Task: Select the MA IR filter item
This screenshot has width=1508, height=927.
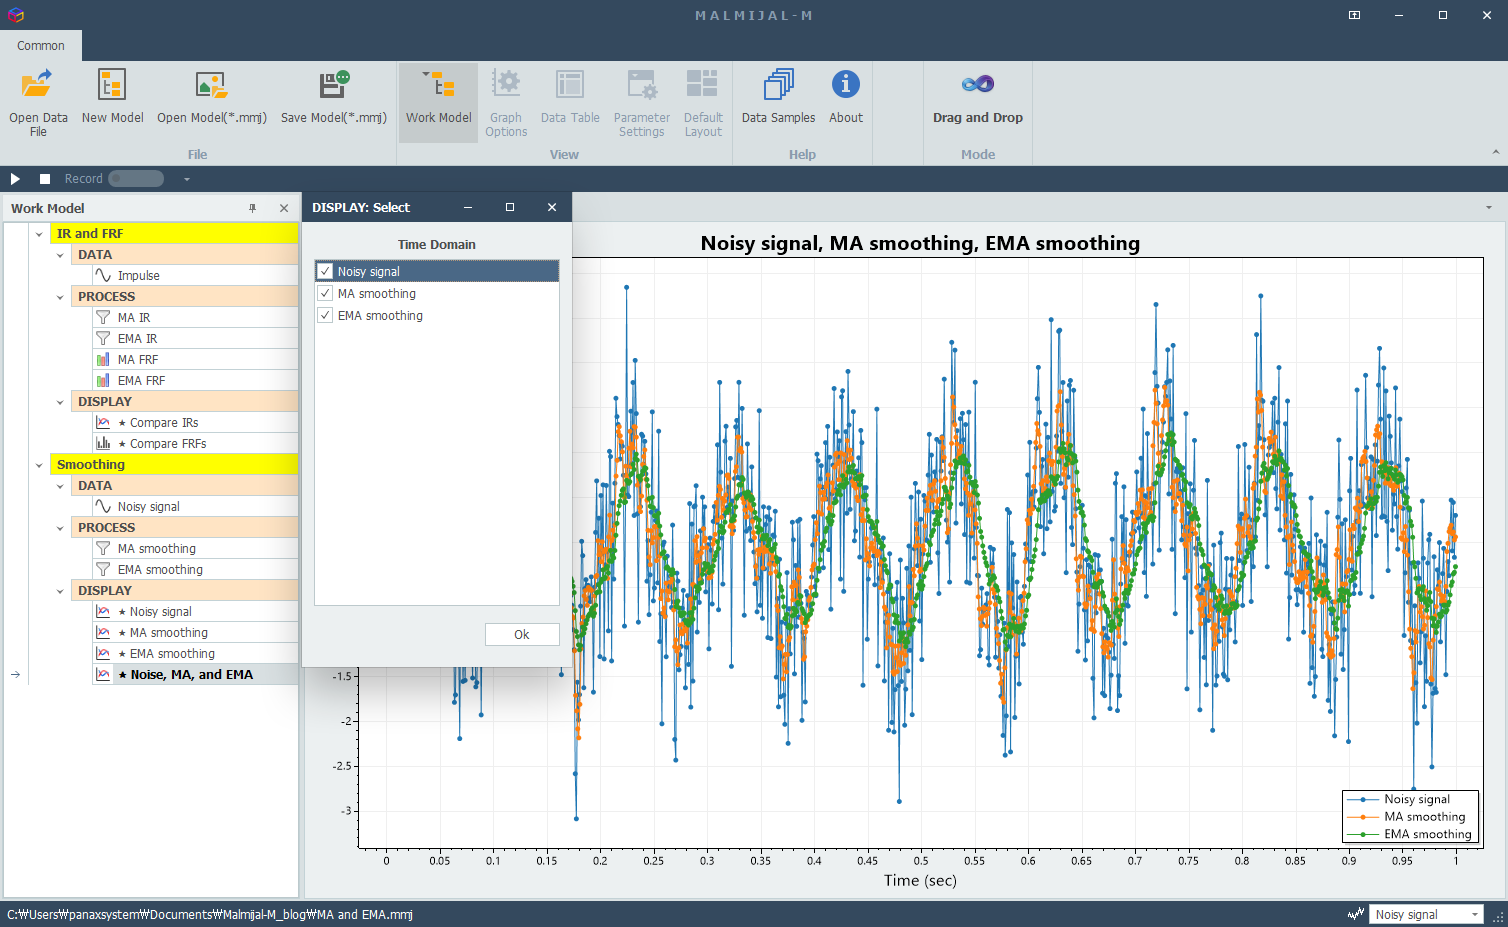Action: tap(195, 317)
